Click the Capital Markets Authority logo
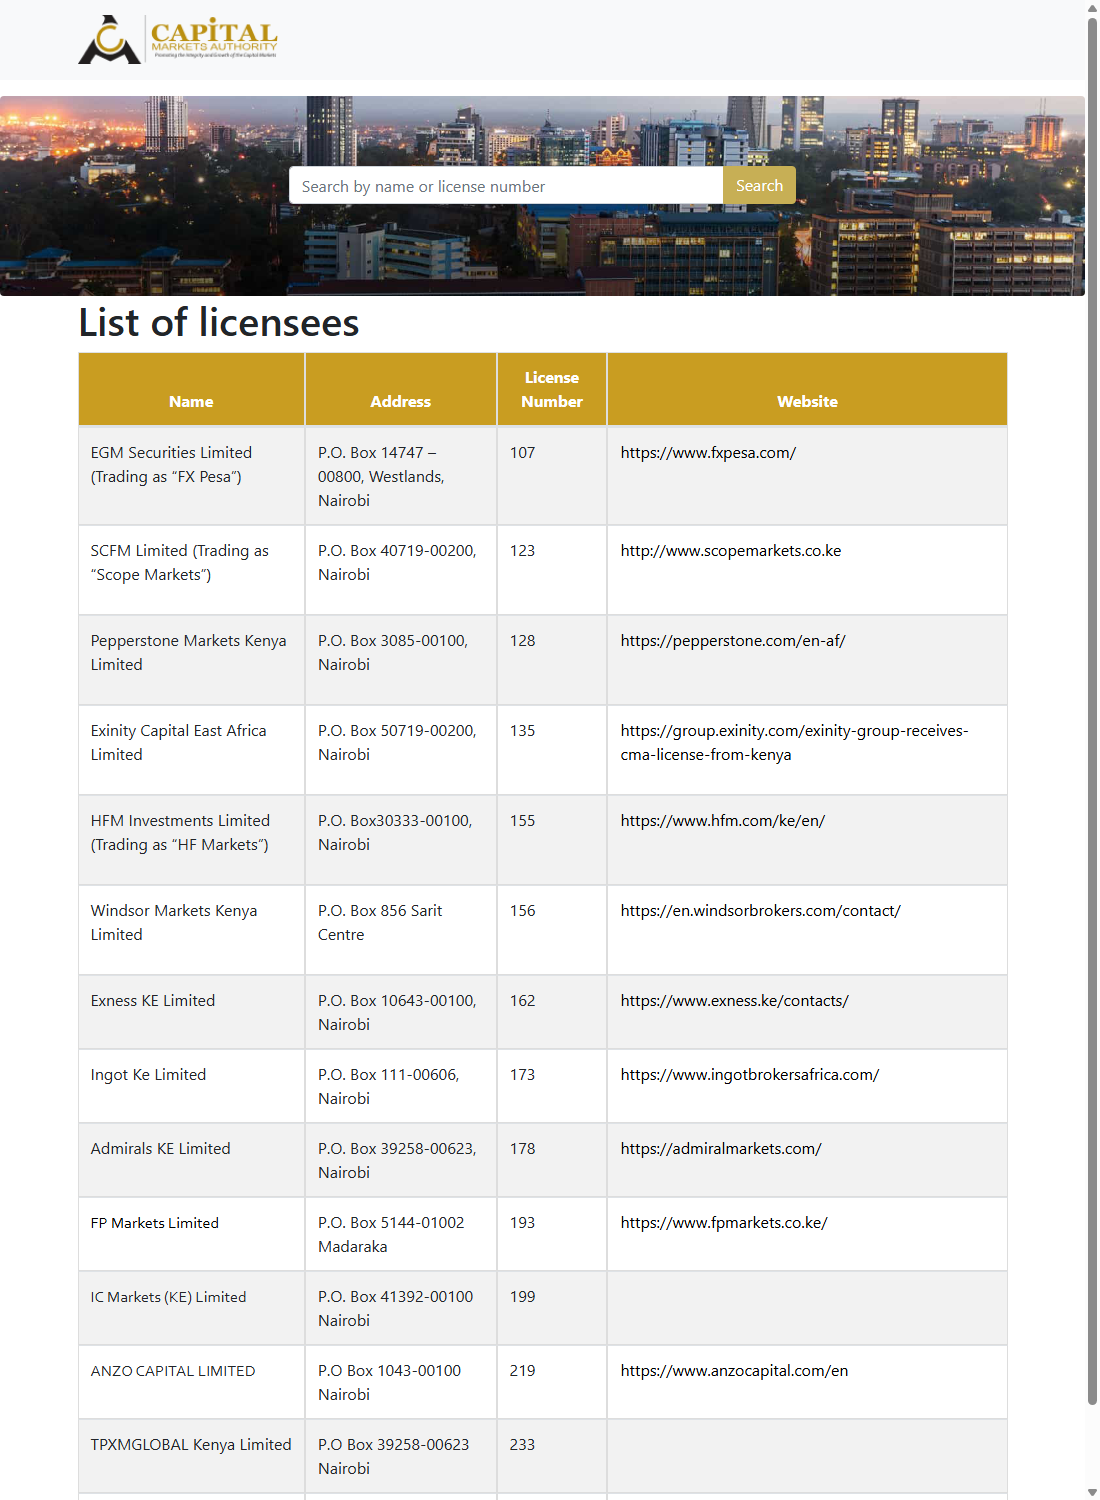The image size is (1100, 1500). pyautogui.click(x=178, y=39)
